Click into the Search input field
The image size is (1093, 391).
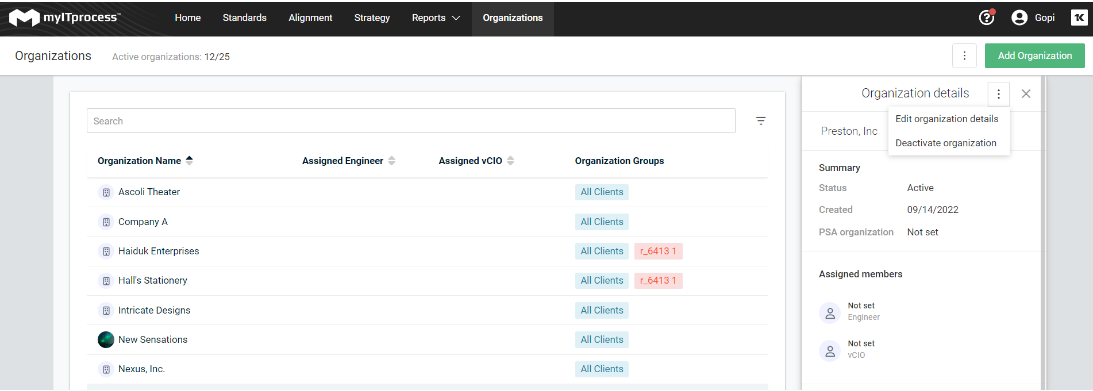[x=411, y=121]
